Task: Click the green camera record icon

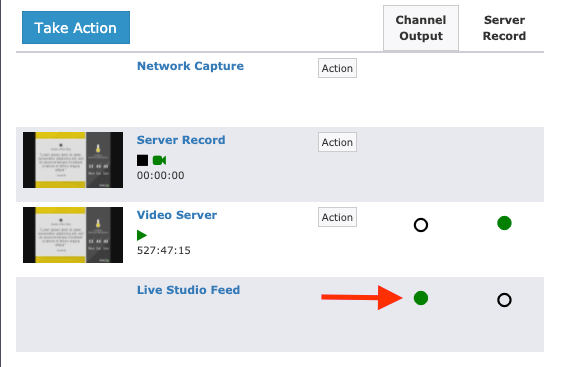Action: (159, 160)
